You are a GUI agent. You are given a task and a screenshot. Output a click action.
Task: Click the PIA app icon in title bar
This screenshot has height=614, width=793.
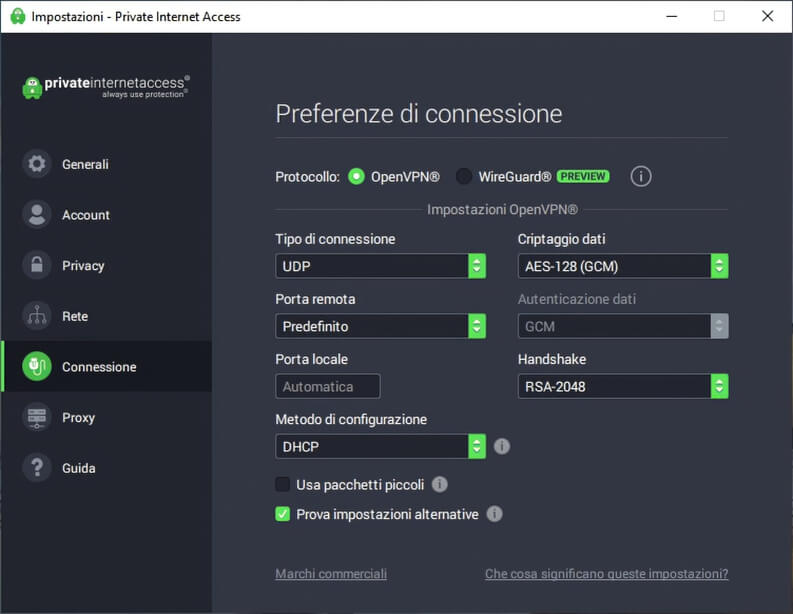(18, 16)
